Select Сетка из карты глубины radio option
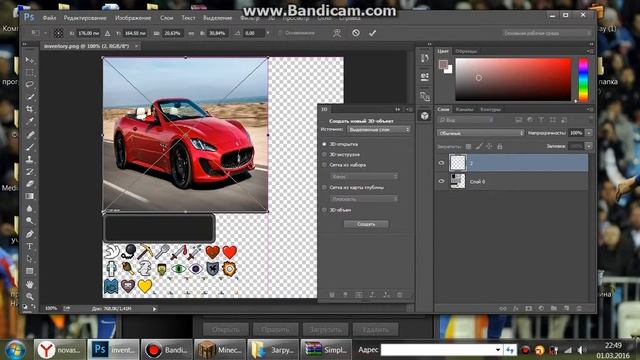The height and width of the screenshot is (360, 640). tap(324, 187)
